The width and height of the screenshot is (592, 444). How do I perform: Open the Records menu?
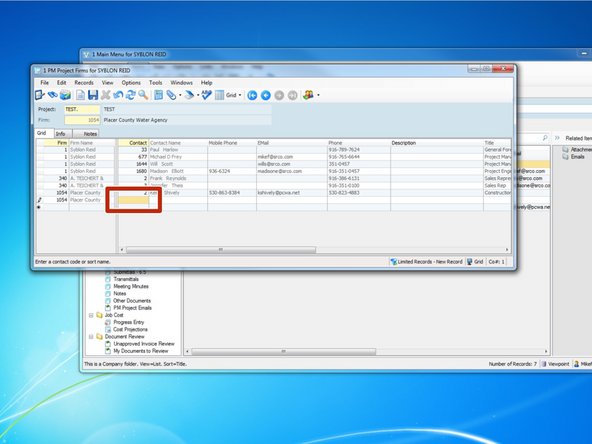click(84, 83)
